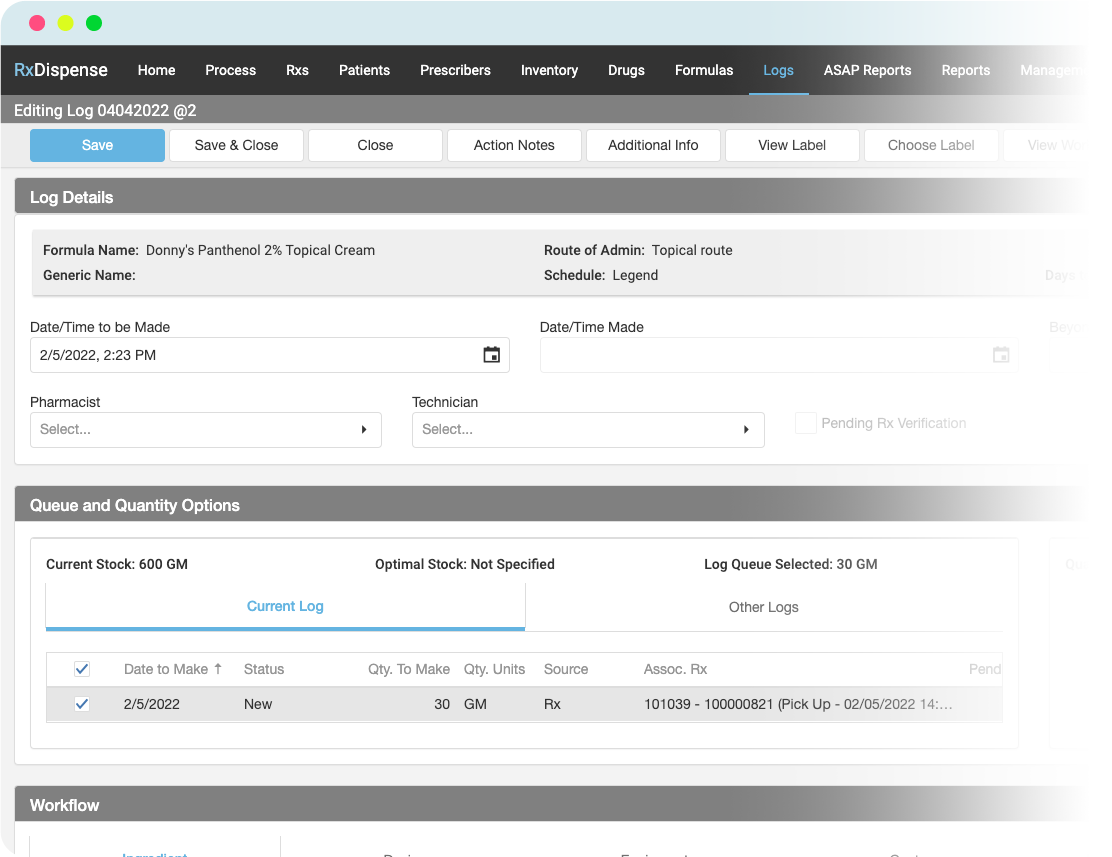Click the quantity cell showing 30
This screenshot has width=1112, height=857.
point(442,704)
